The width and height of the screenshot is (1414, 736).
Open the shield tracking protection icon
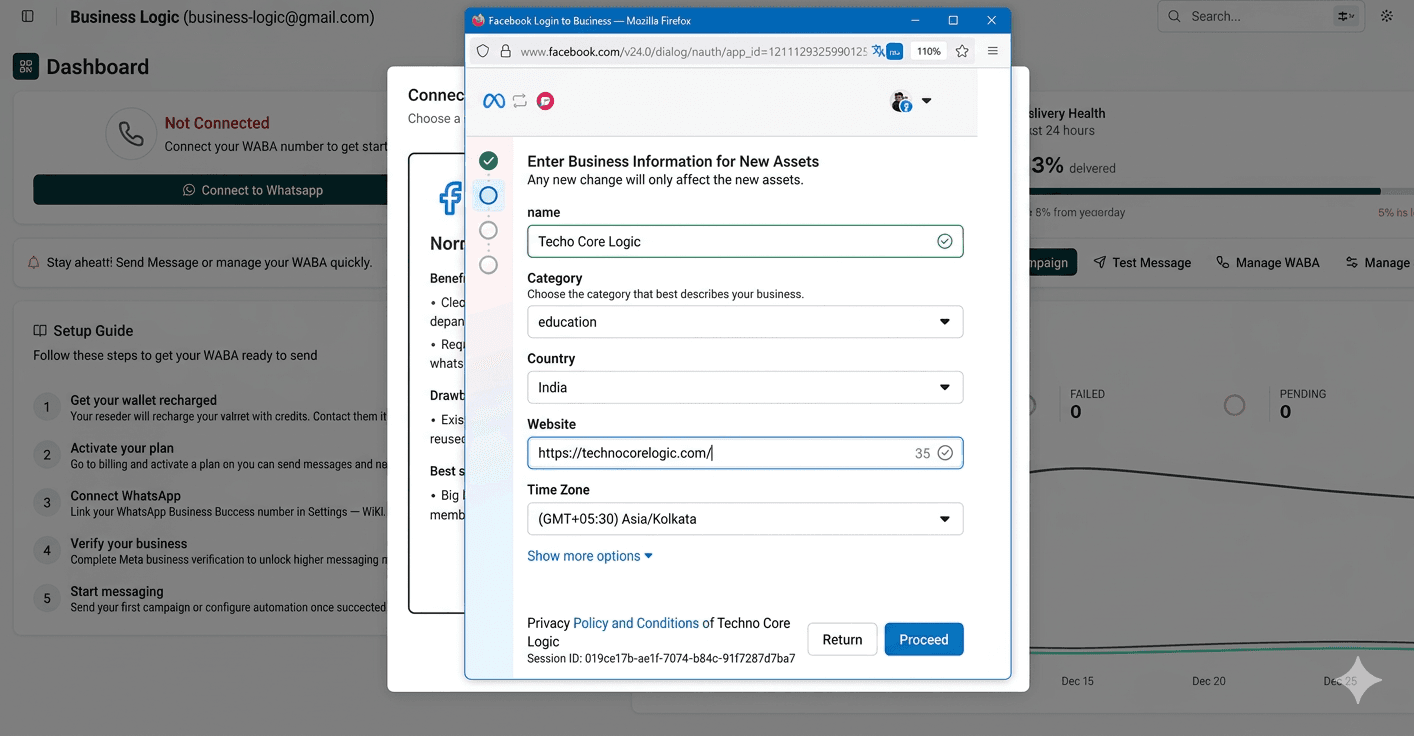(x=483, y=51)
